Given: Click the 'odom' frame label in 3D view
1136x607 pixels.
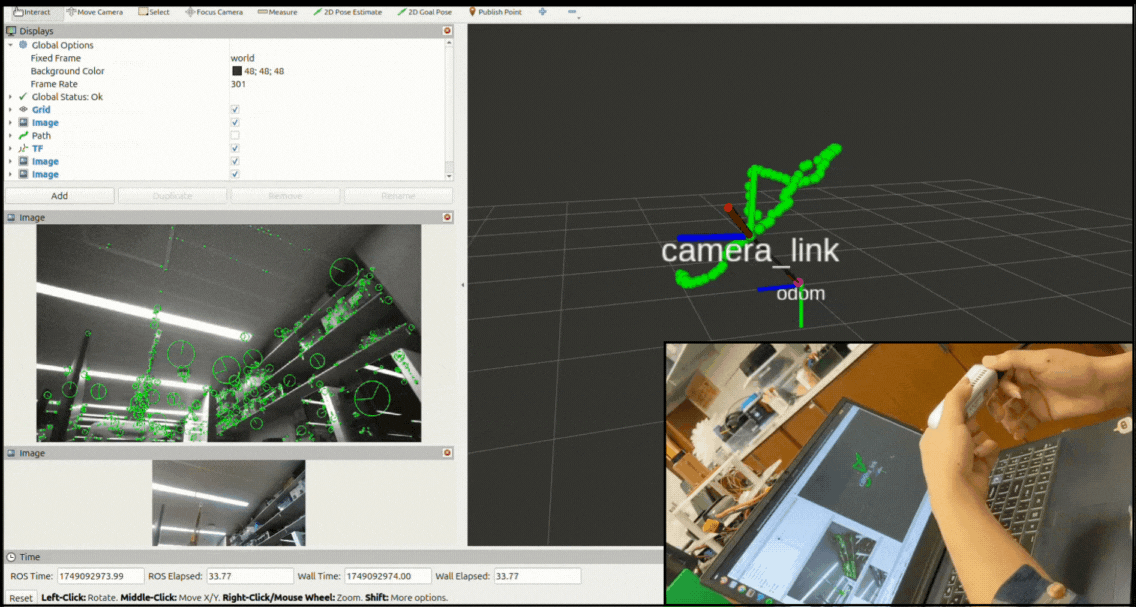Looking at the screenshot, I should point(801,293).
